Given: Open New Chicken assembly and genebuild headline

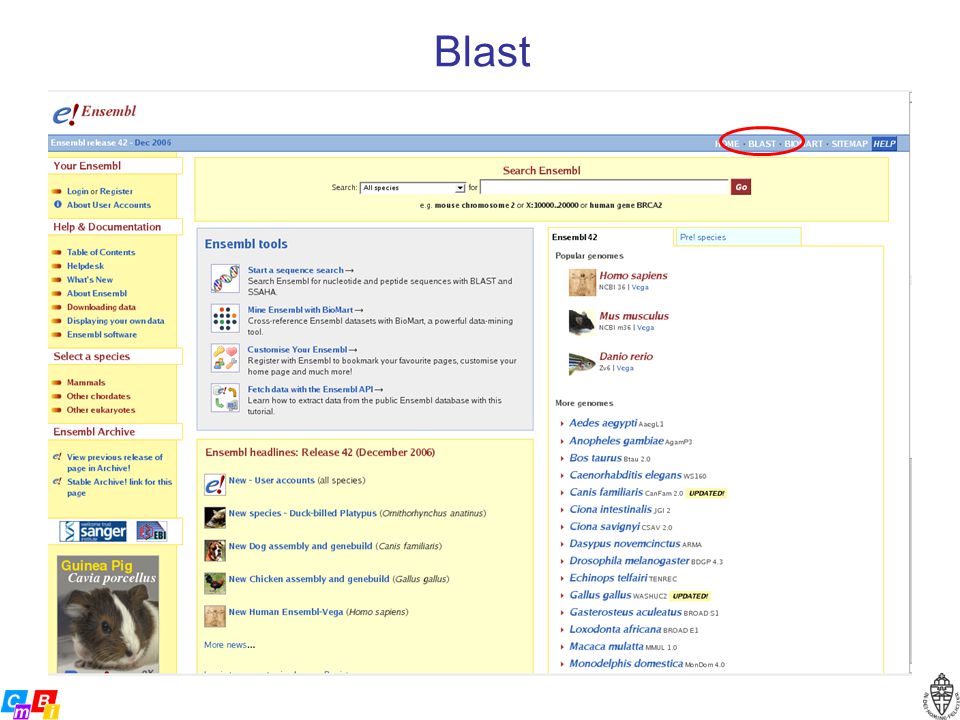Looking at the screenshot, I should (309, 579).
